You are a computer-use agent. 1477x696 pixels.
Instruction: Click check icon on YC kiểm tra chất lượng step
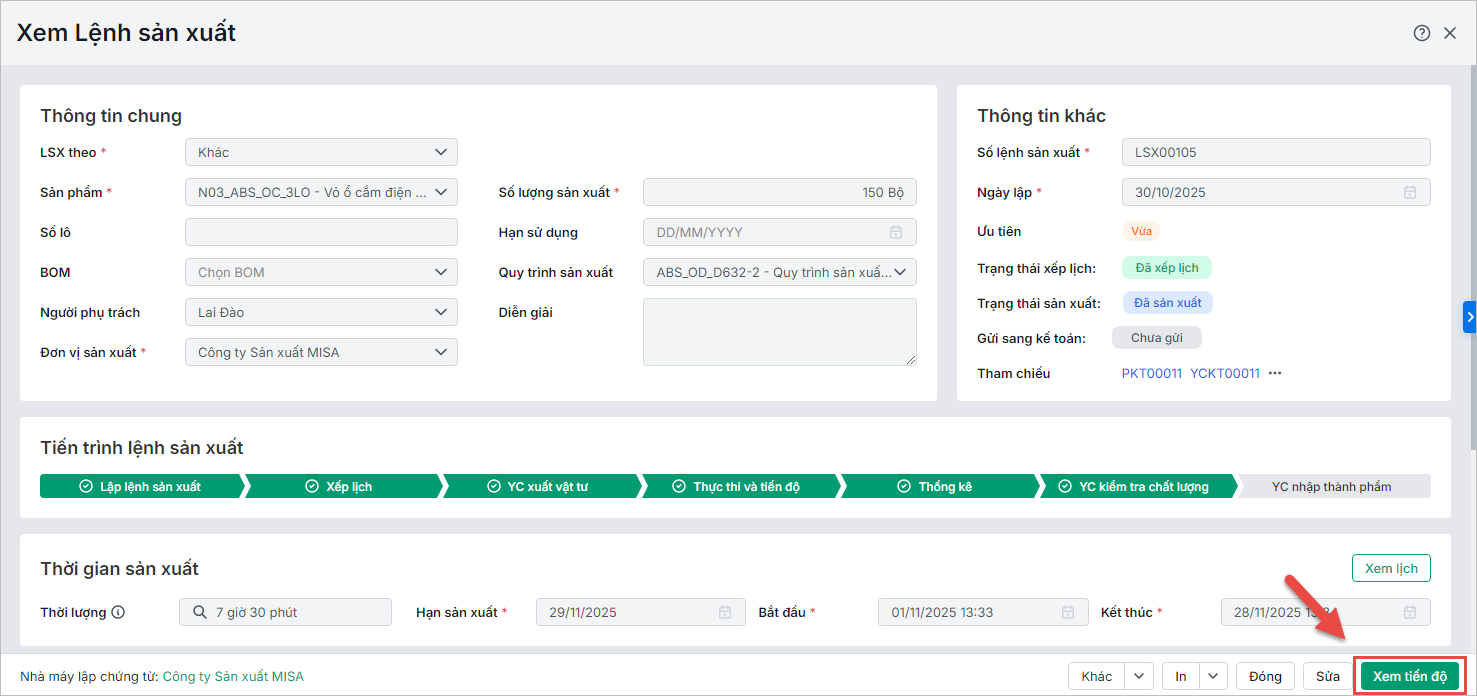click(x=1065, y=487)
